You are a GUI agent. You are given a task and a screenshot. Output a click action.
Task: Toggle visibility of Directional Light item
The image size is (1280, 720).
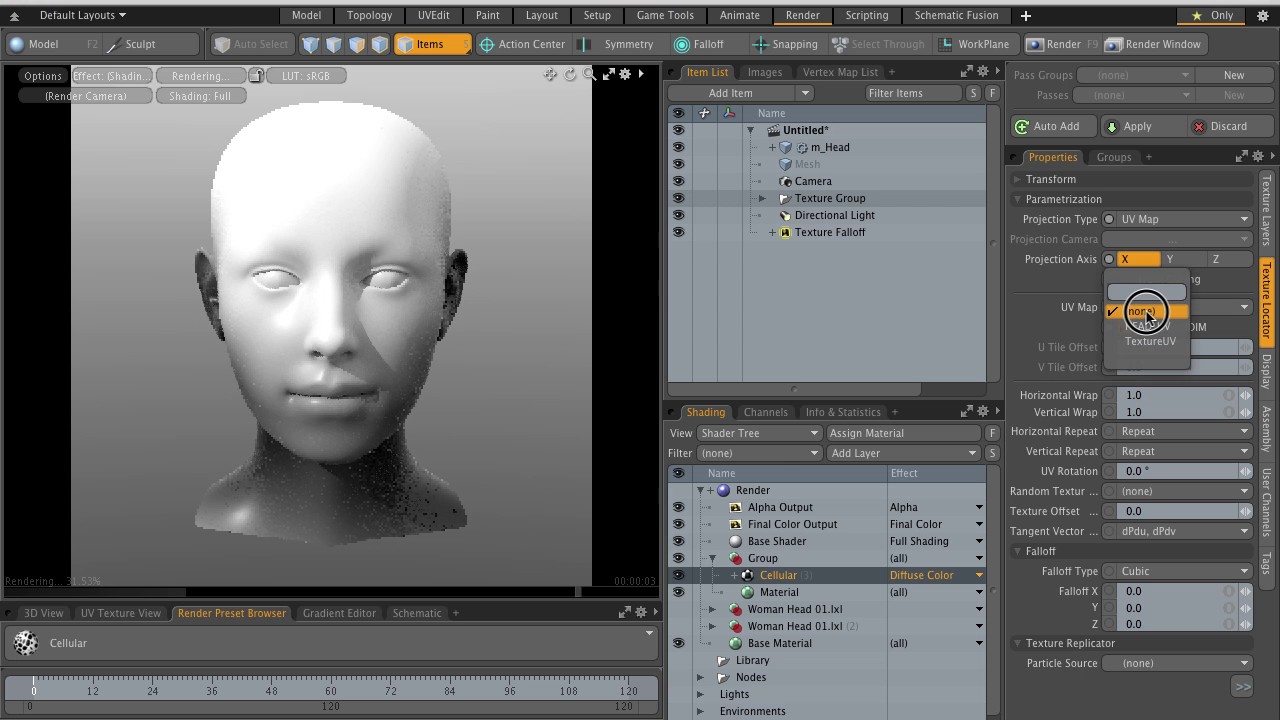[x=679, y=215]
